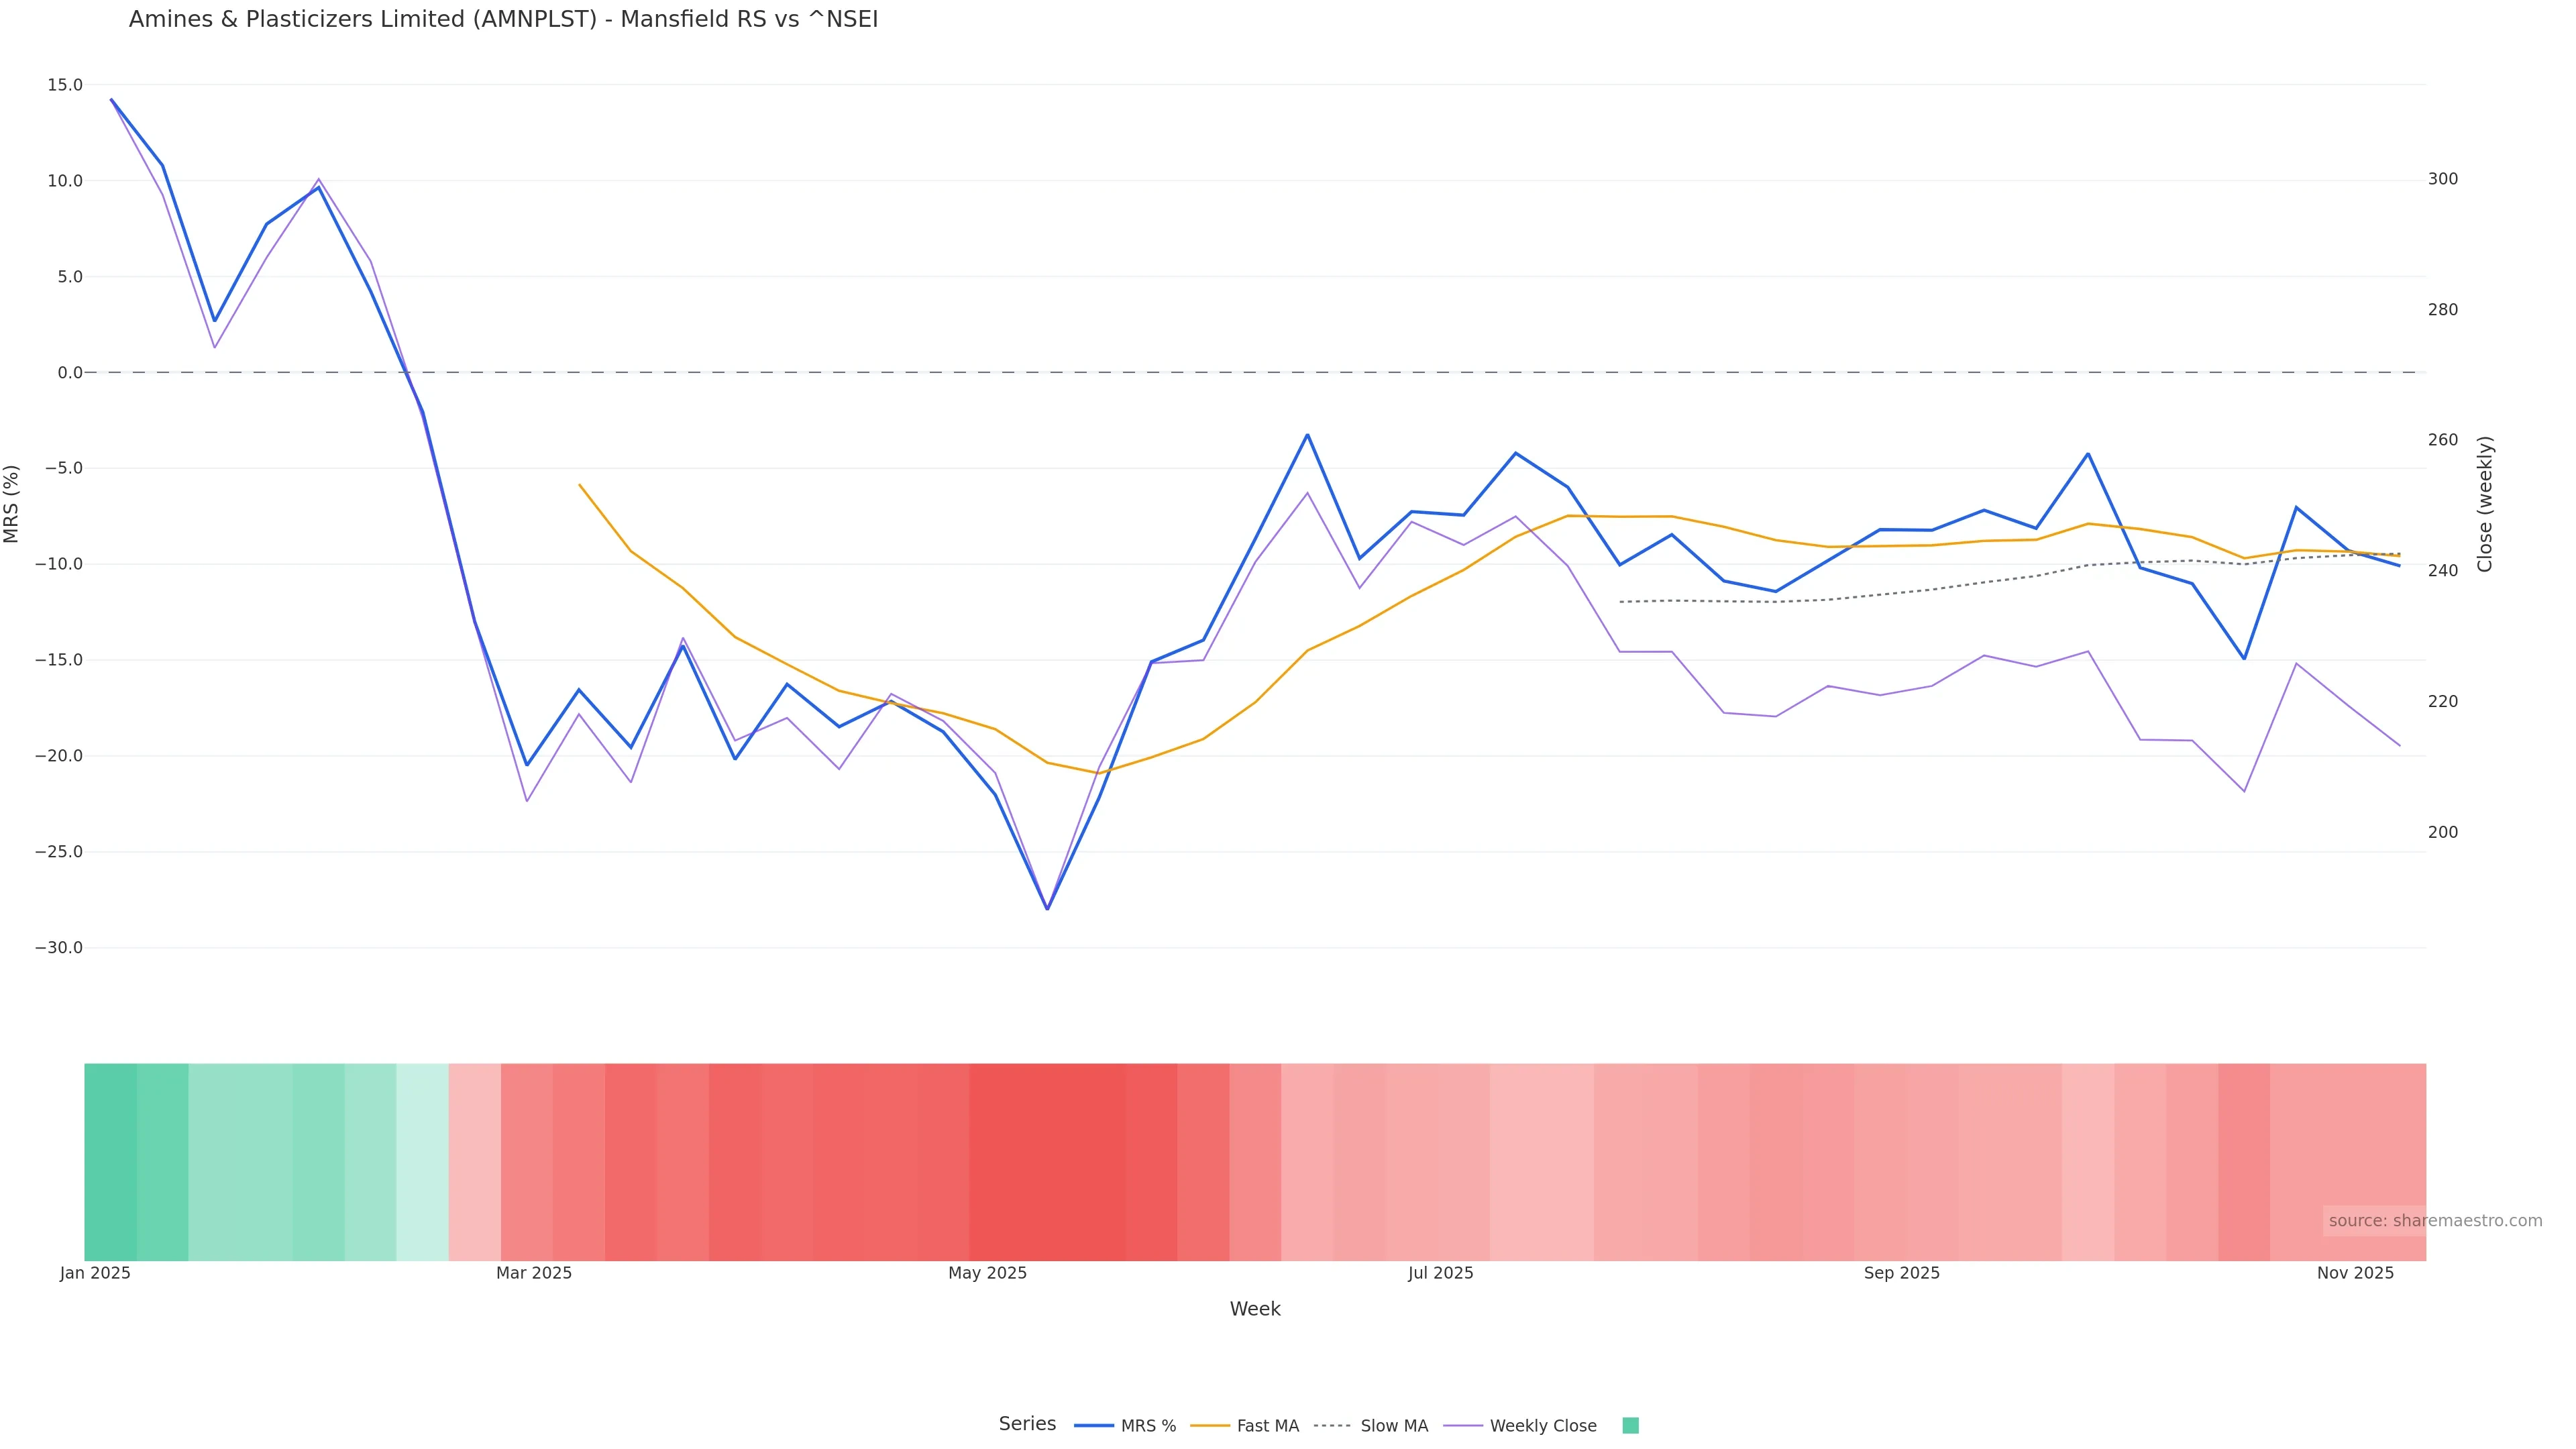This screenshot has width=2576, height=1449.
Task: Click the chart title mentioning AMNPLST
Action: tap(503, 20)
